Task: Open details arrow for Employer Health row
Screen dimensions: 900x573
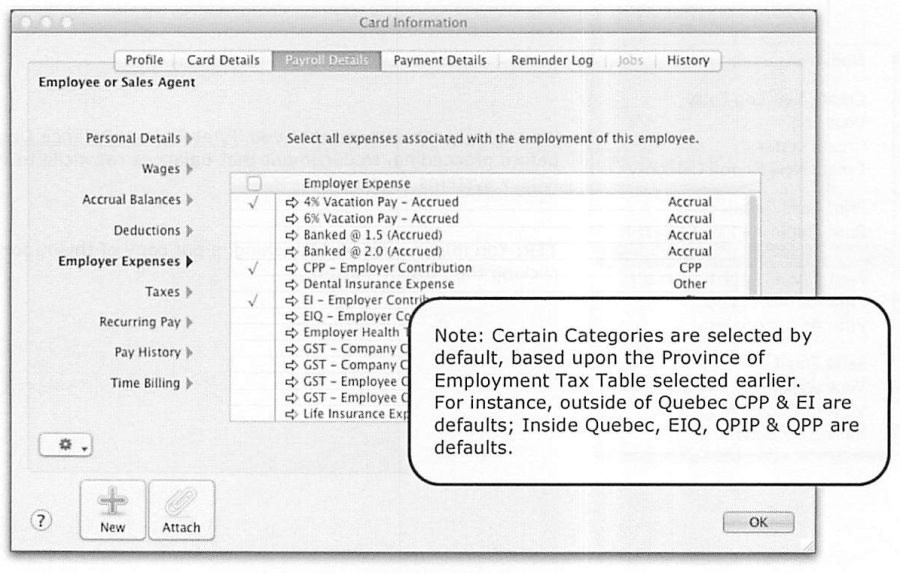Action: pyautogui.click(x=292, y=333)
